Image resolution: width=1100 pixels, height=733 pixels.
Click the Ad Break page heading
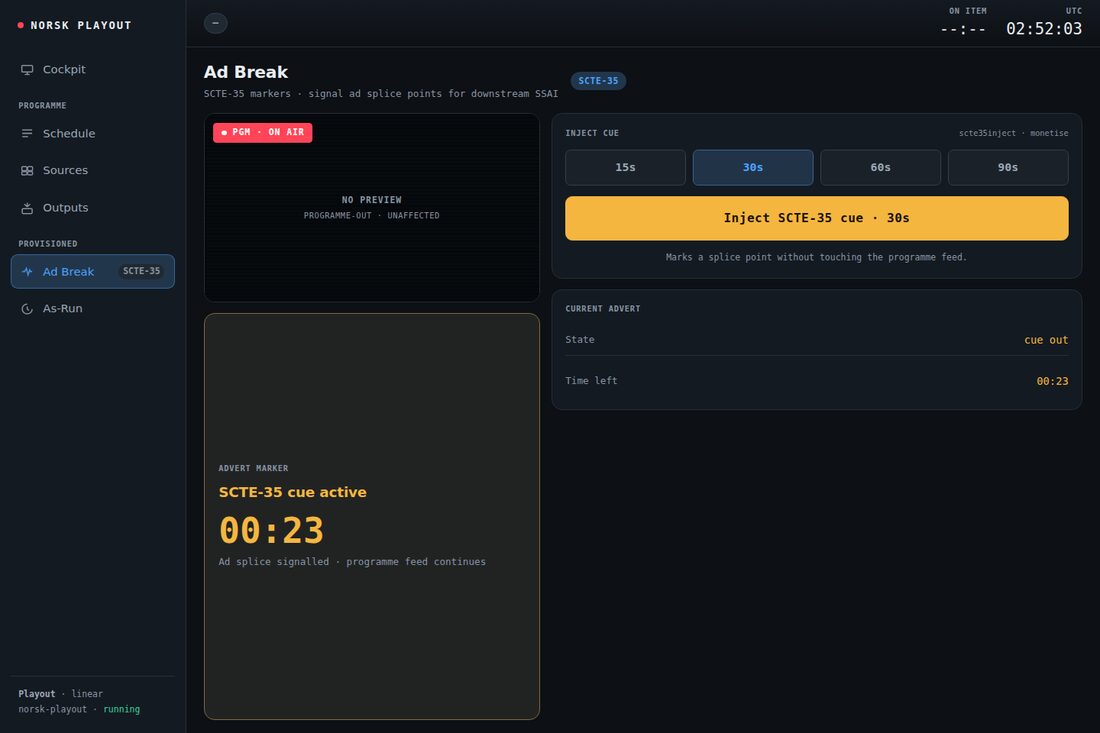[x=246, y=72]
